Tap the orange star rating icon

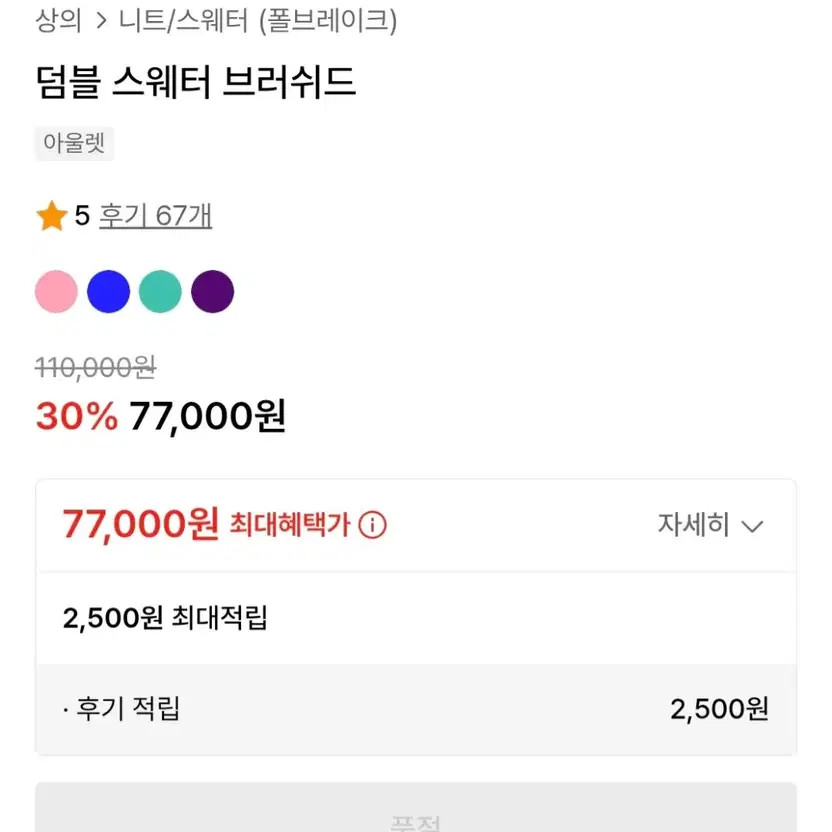pyautogui.click(x=51, y=216)
